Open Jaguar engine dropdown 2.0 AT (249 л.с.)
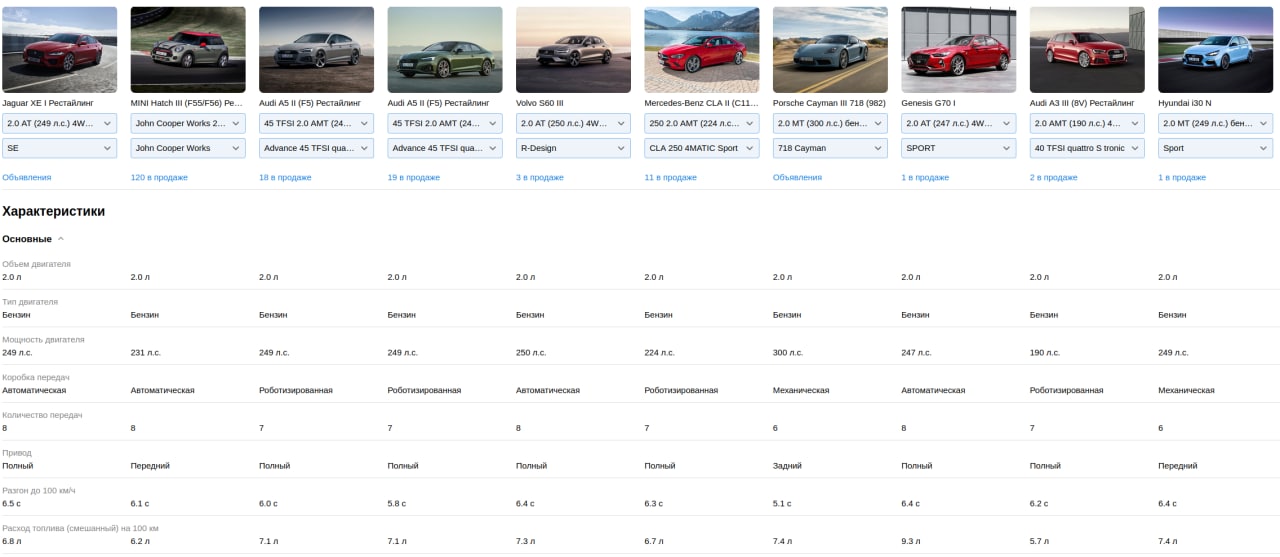Image resolution: width=1280 pixels, height=557 pixels. (x=59, y=123)
